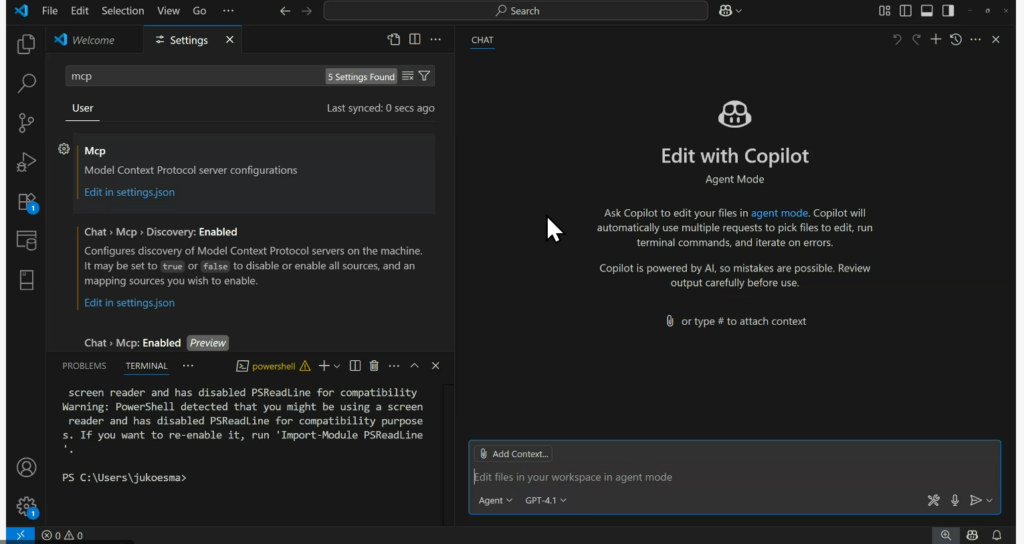This screenshot has height=544, width=1024.
Task: Open the settings filter funnel
Action: click(424, 76)
